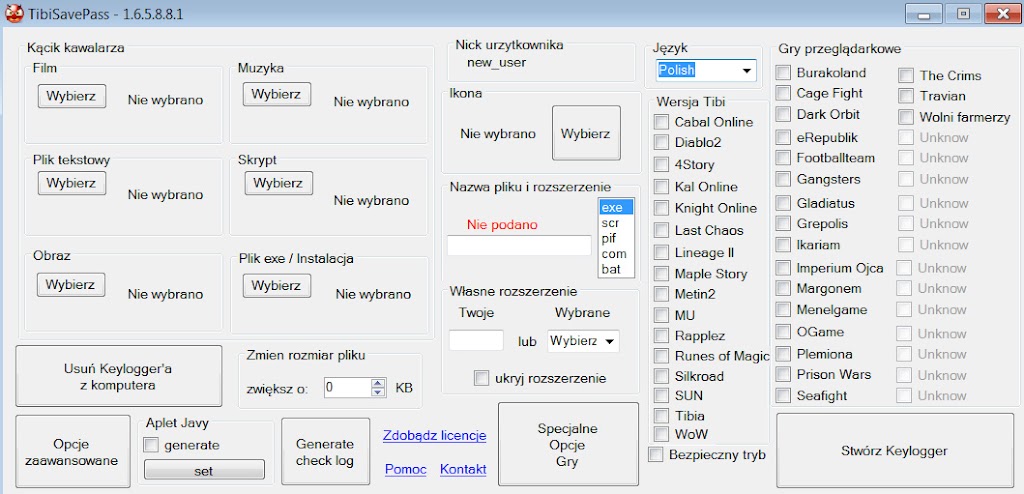Select bat in the extension list
This screenshot has height=494, width=1024.
tap(616, 269)
